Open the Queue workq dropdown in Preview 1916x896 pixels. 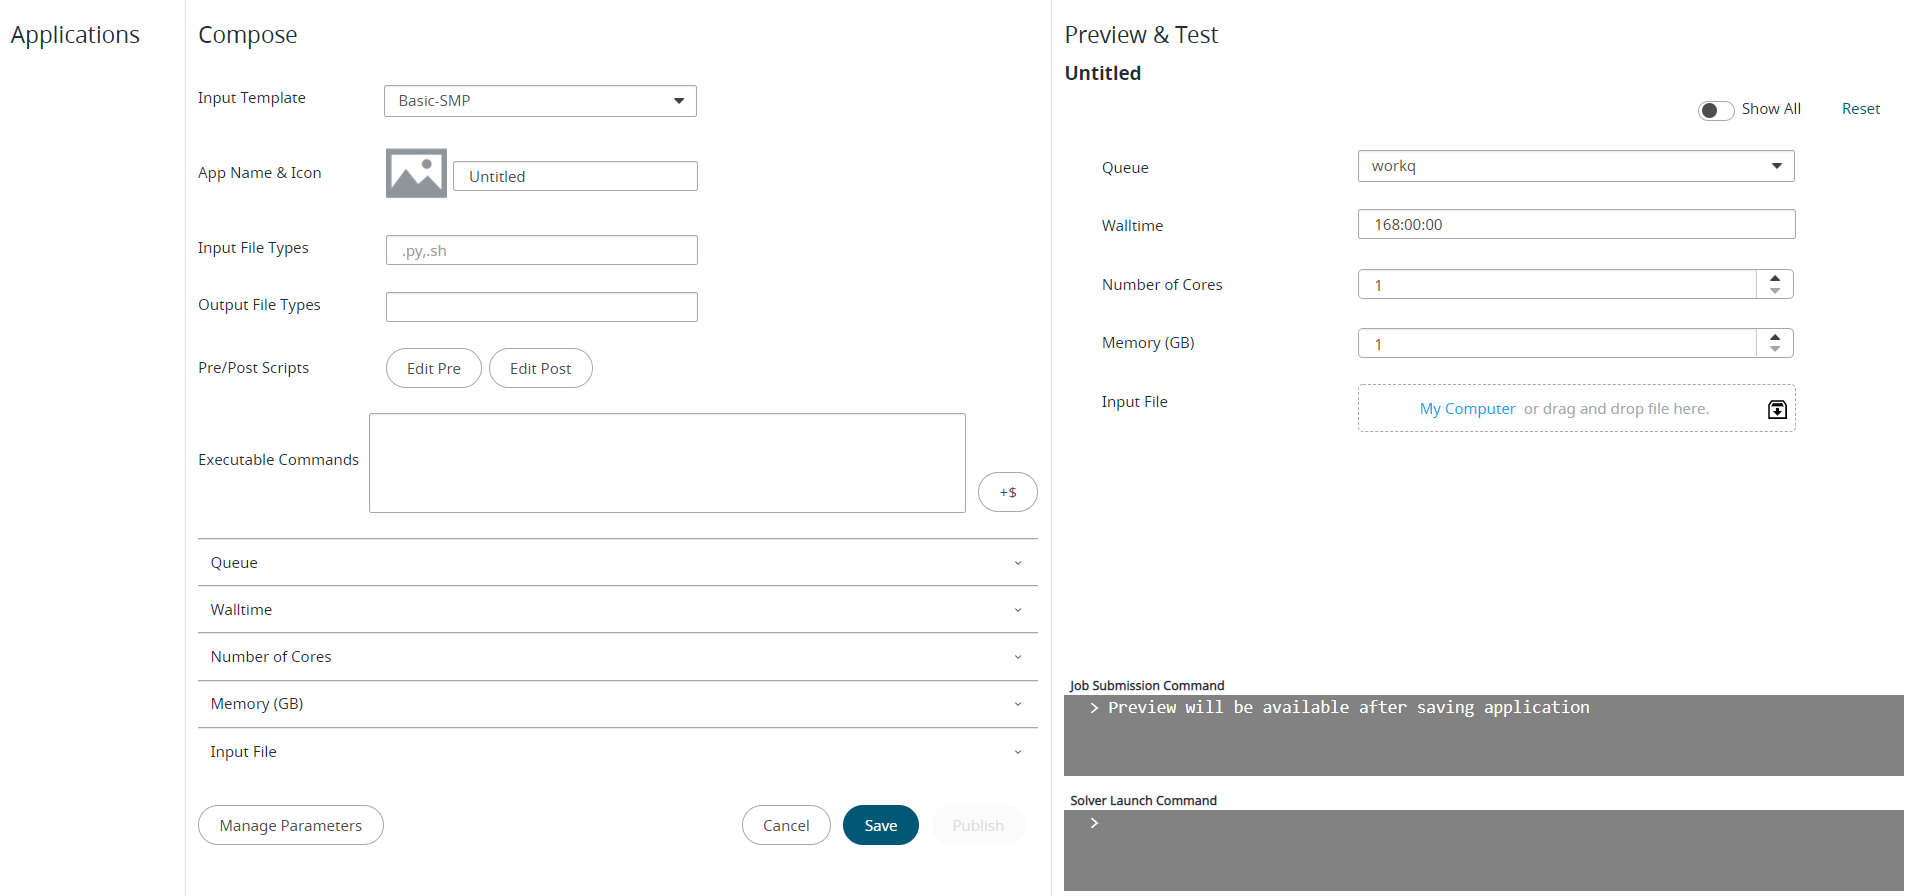1576,166
